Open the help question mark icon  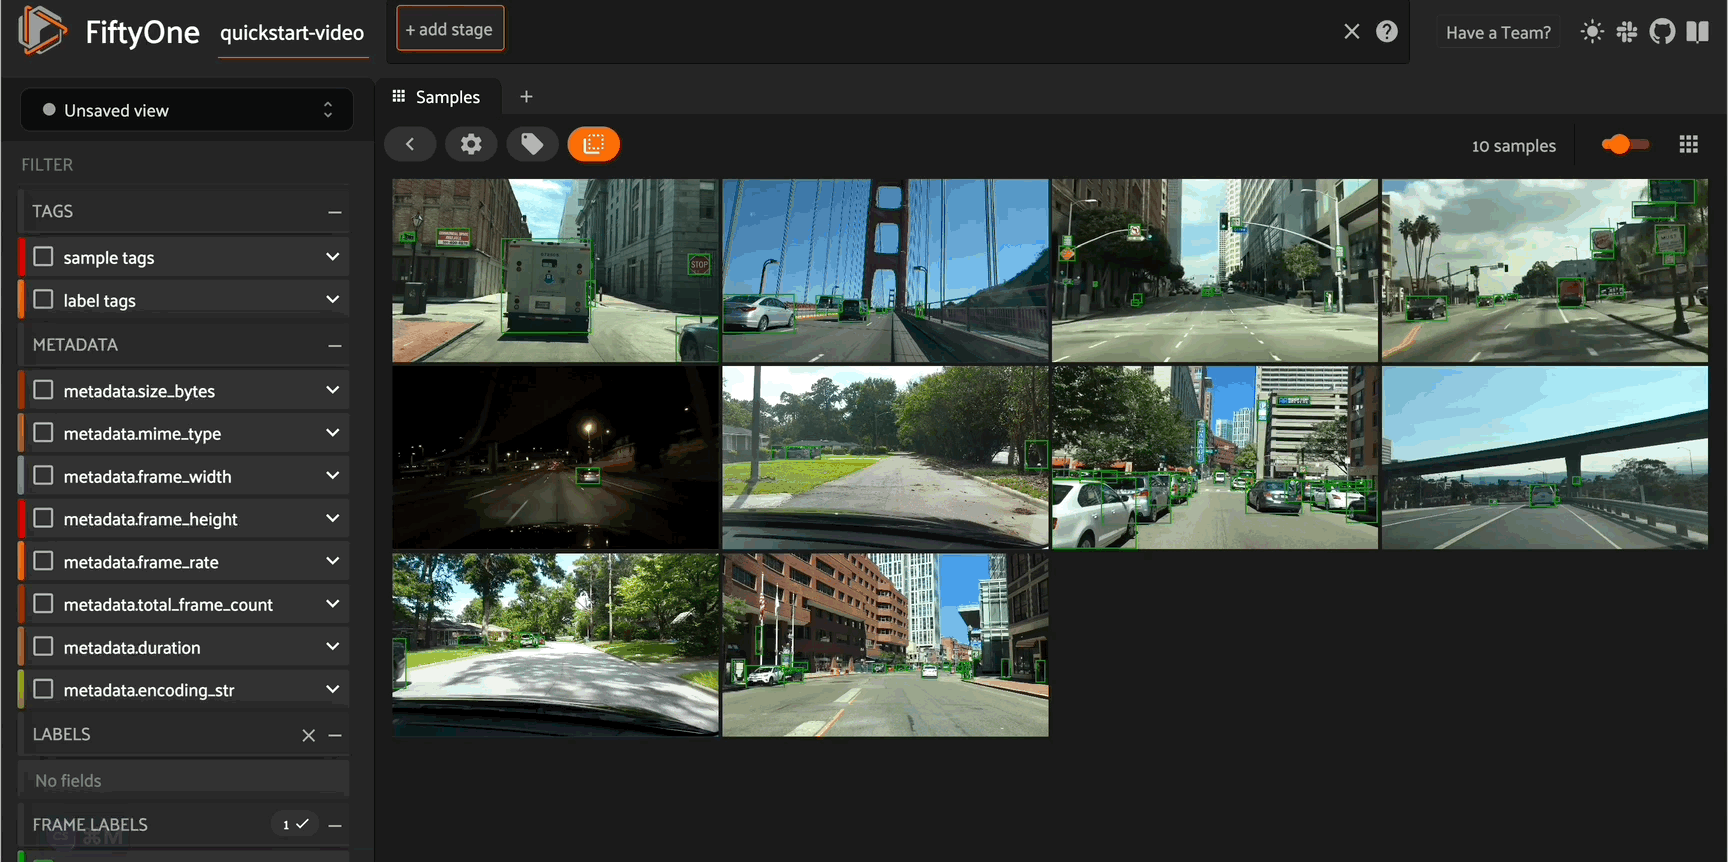click(1387, 31)
